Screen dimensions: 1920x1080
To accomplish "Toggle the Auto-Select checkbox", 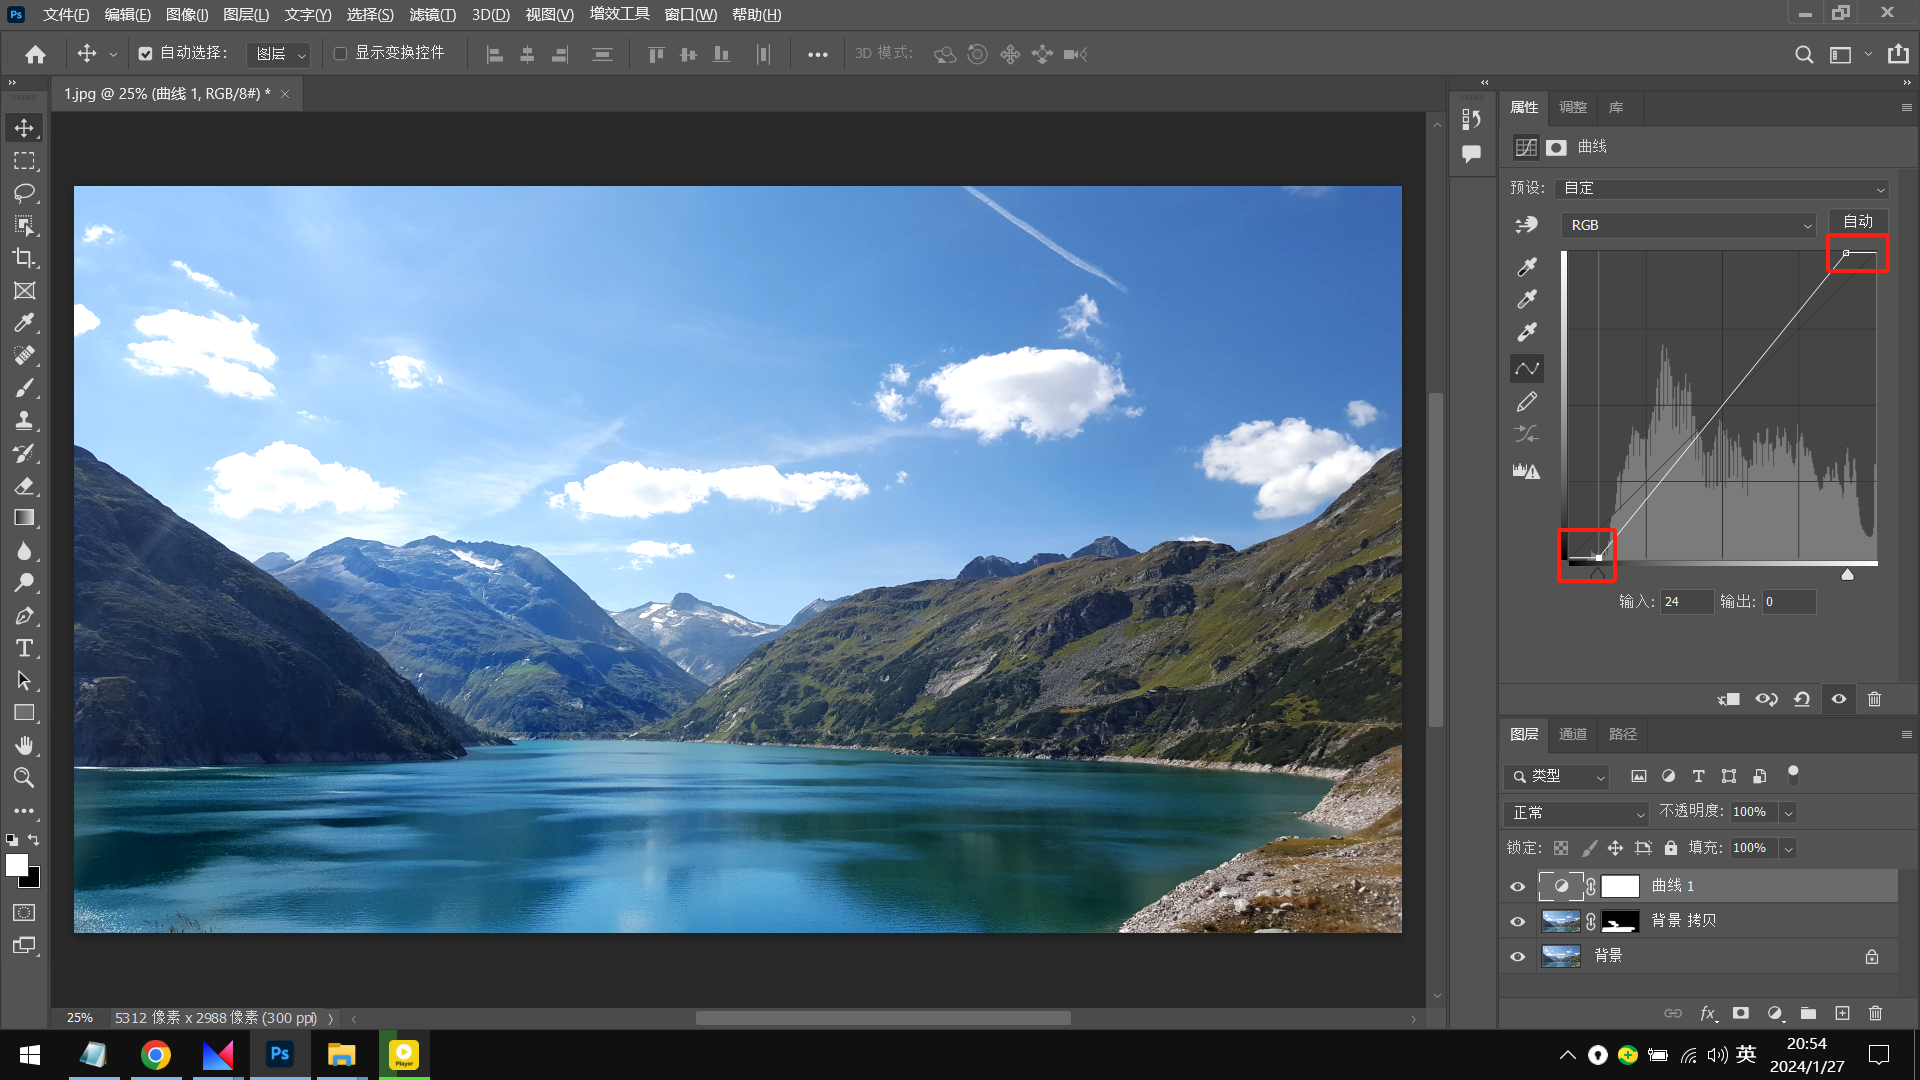I will point(146,54).
